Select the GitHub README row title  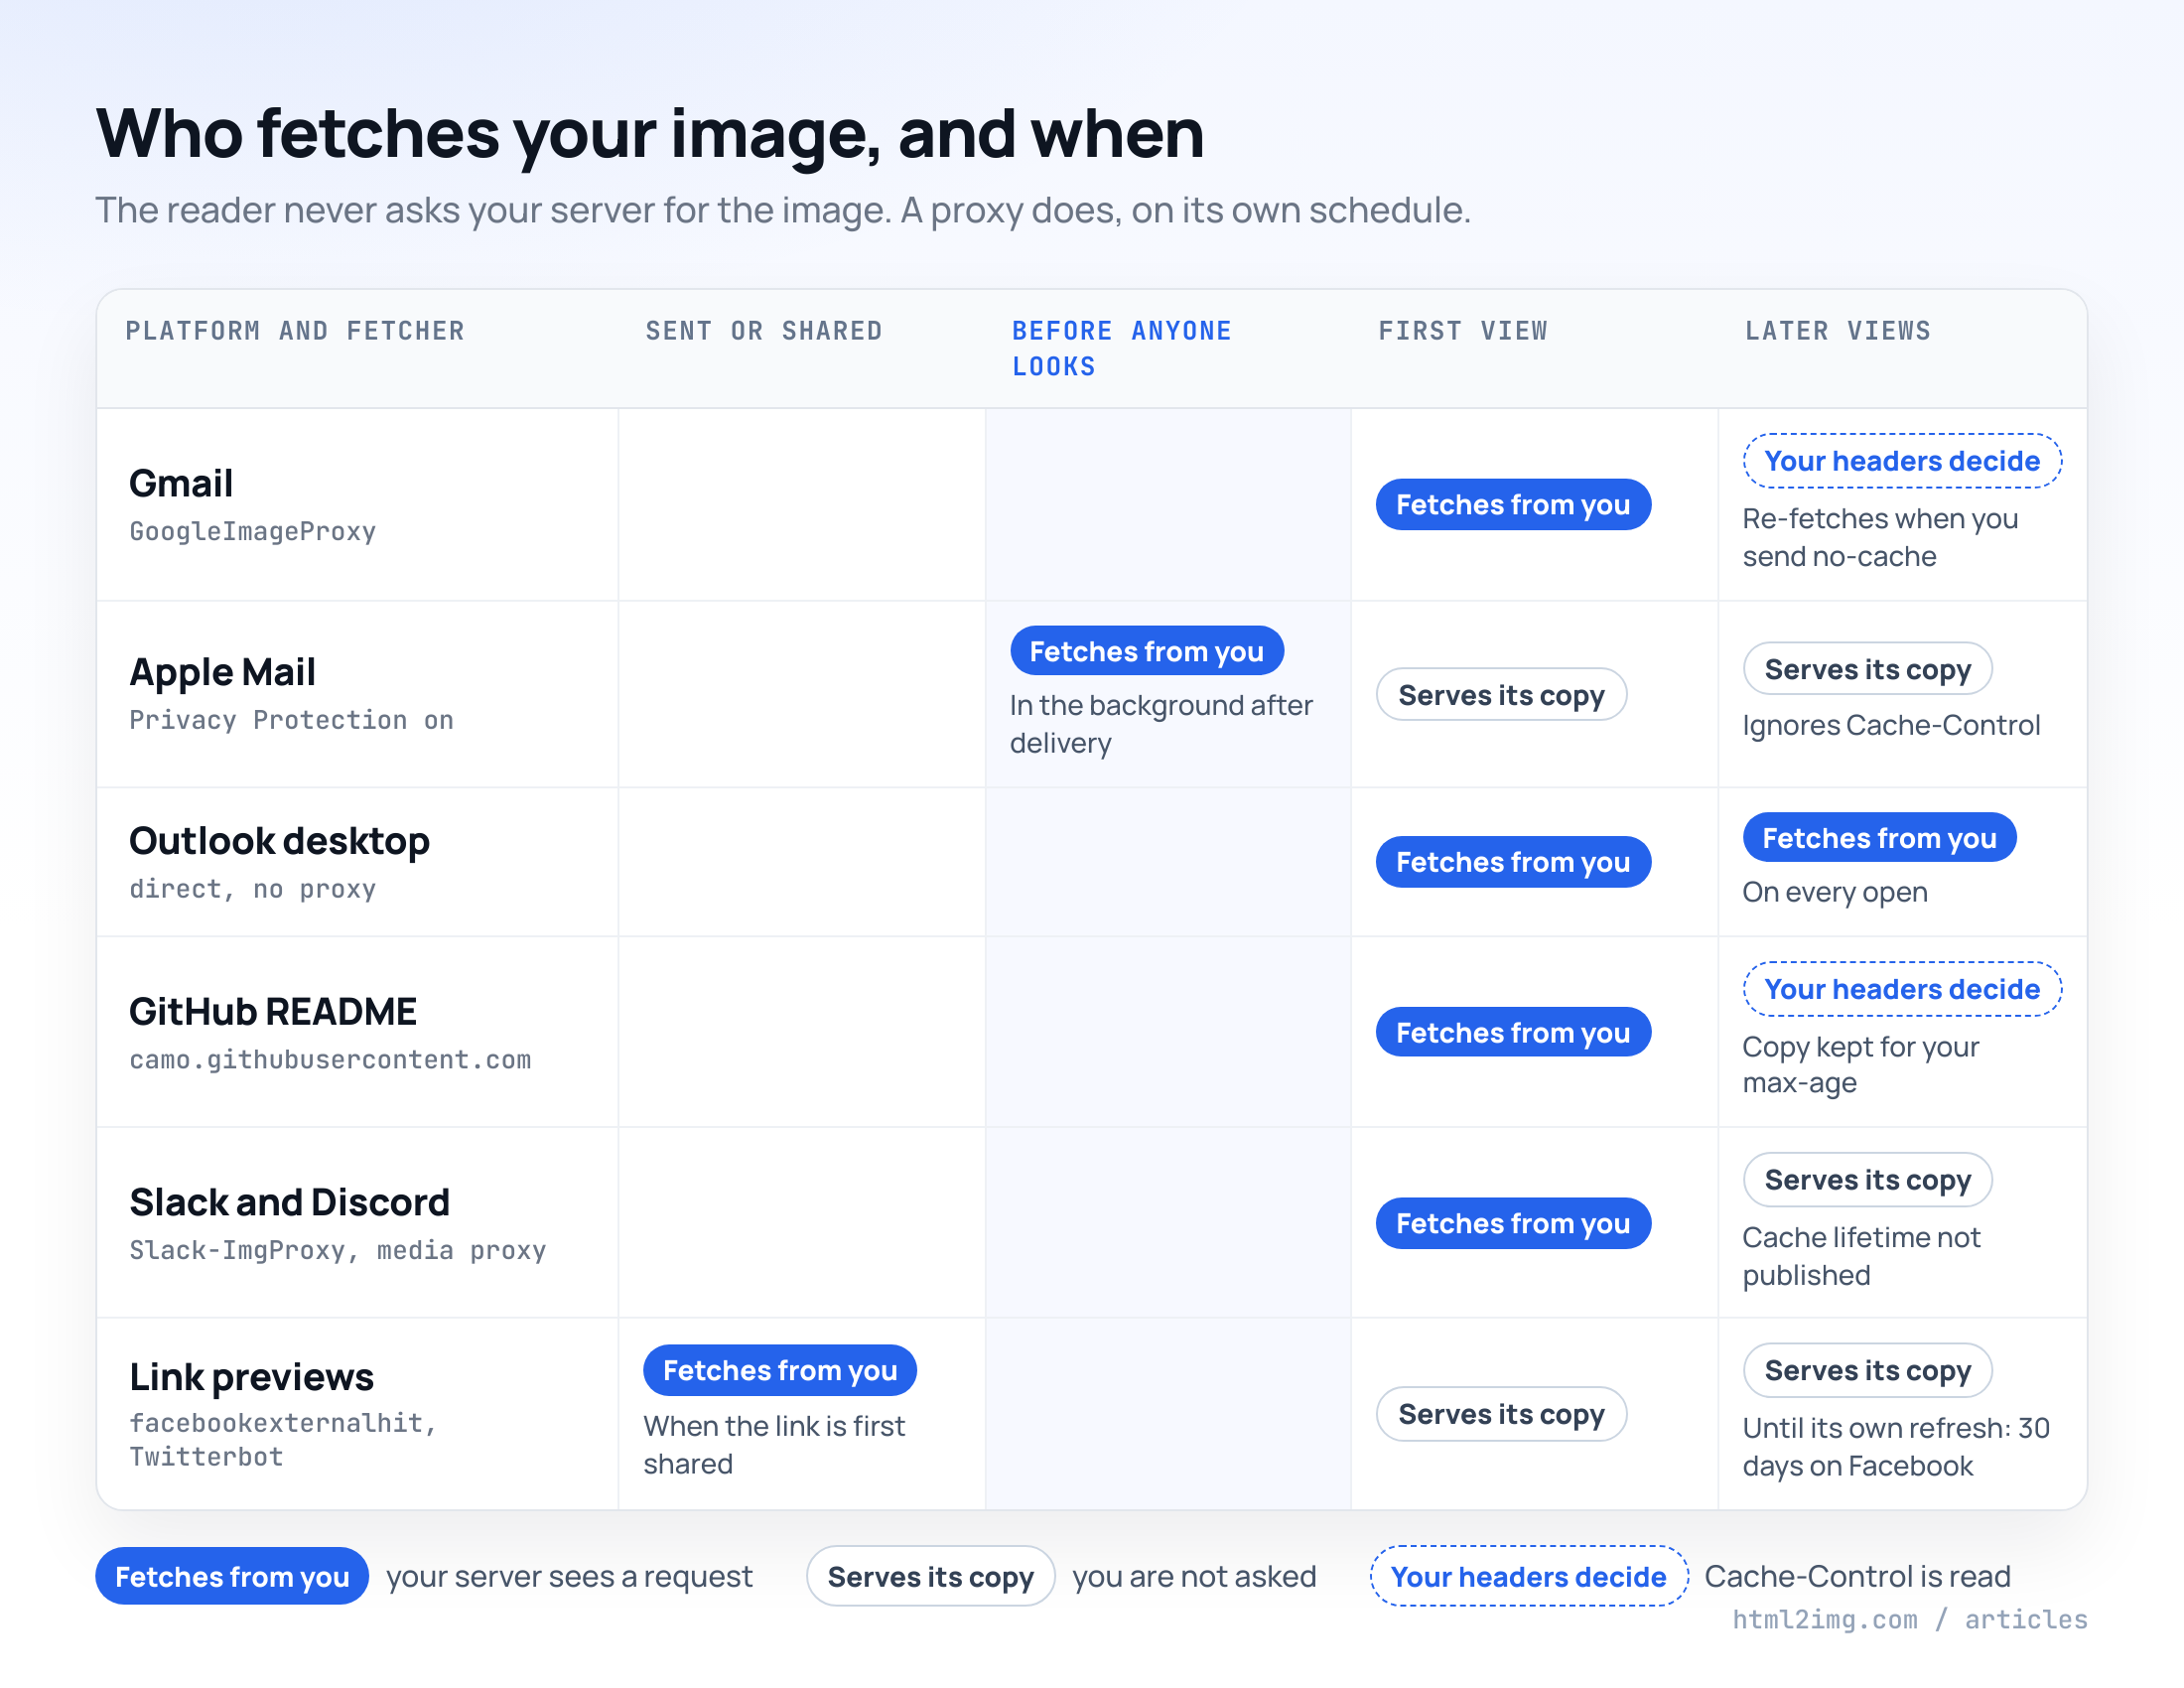(x=273, y=1012)
